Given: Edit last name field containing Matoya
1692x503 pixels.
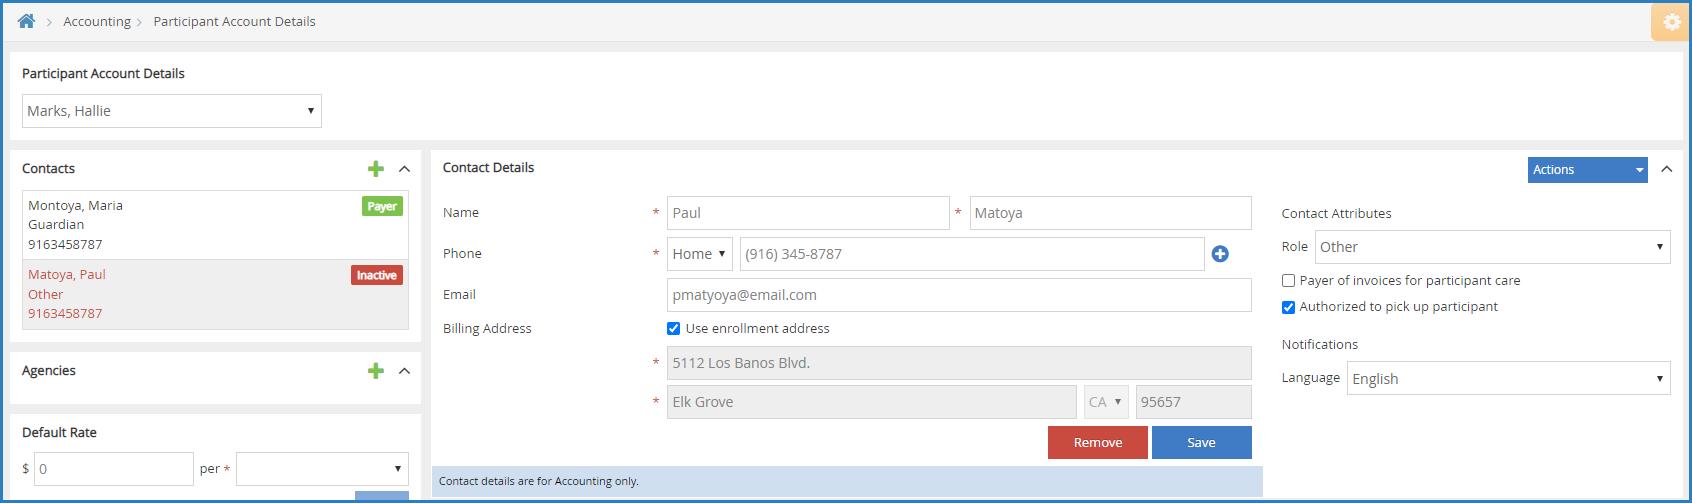Looking at the screenshot, I should [x=1110, y=213].
